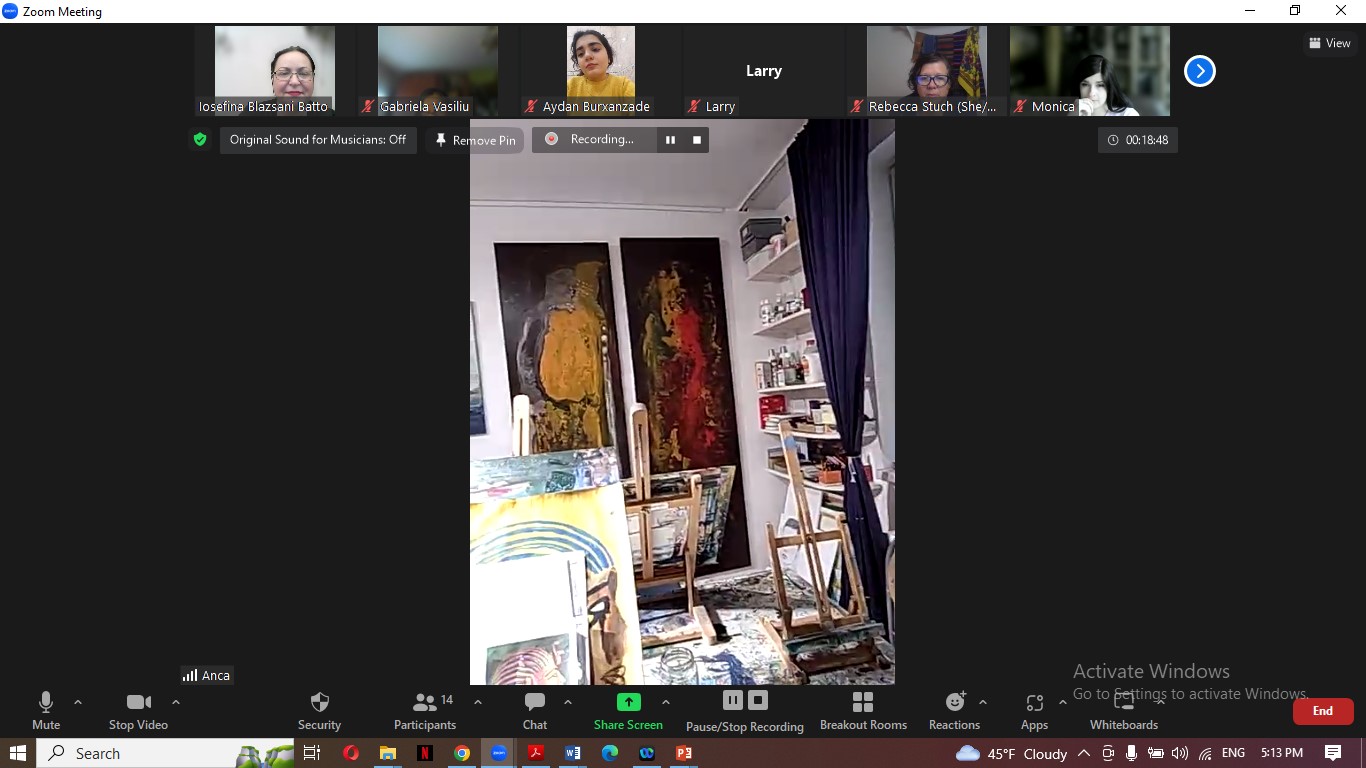Open Breakout Rooms

click(x=863, y=711)
